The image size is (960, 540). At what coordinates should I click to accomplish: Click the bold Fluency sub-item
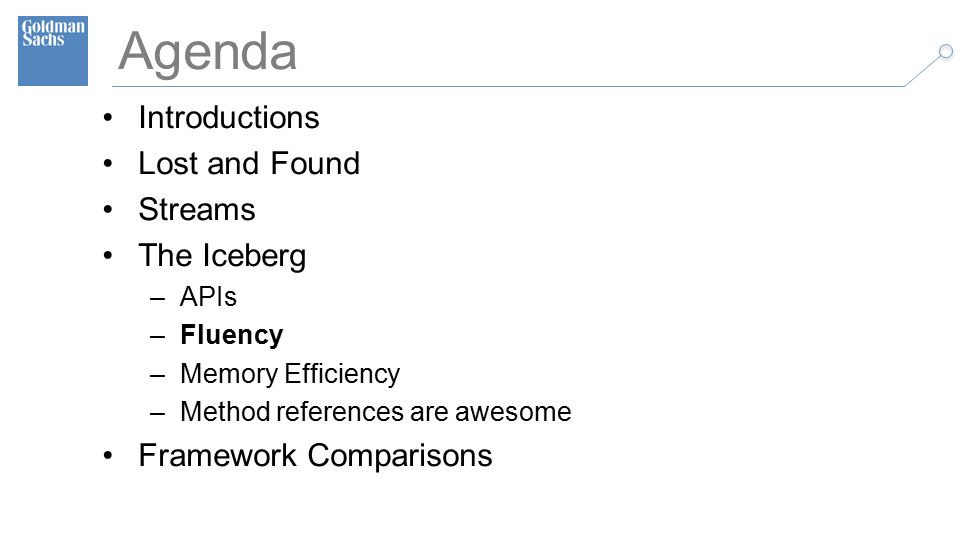coord(231,335)
